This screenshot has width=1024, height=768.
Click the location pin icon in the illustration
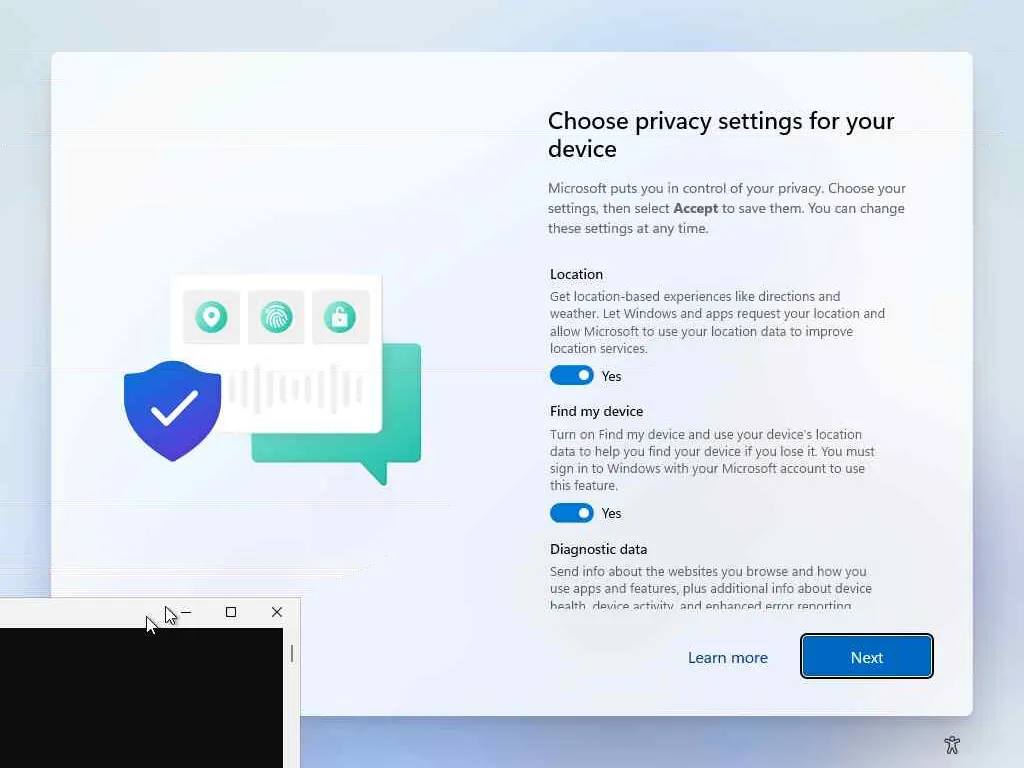[x=211, y=317]
